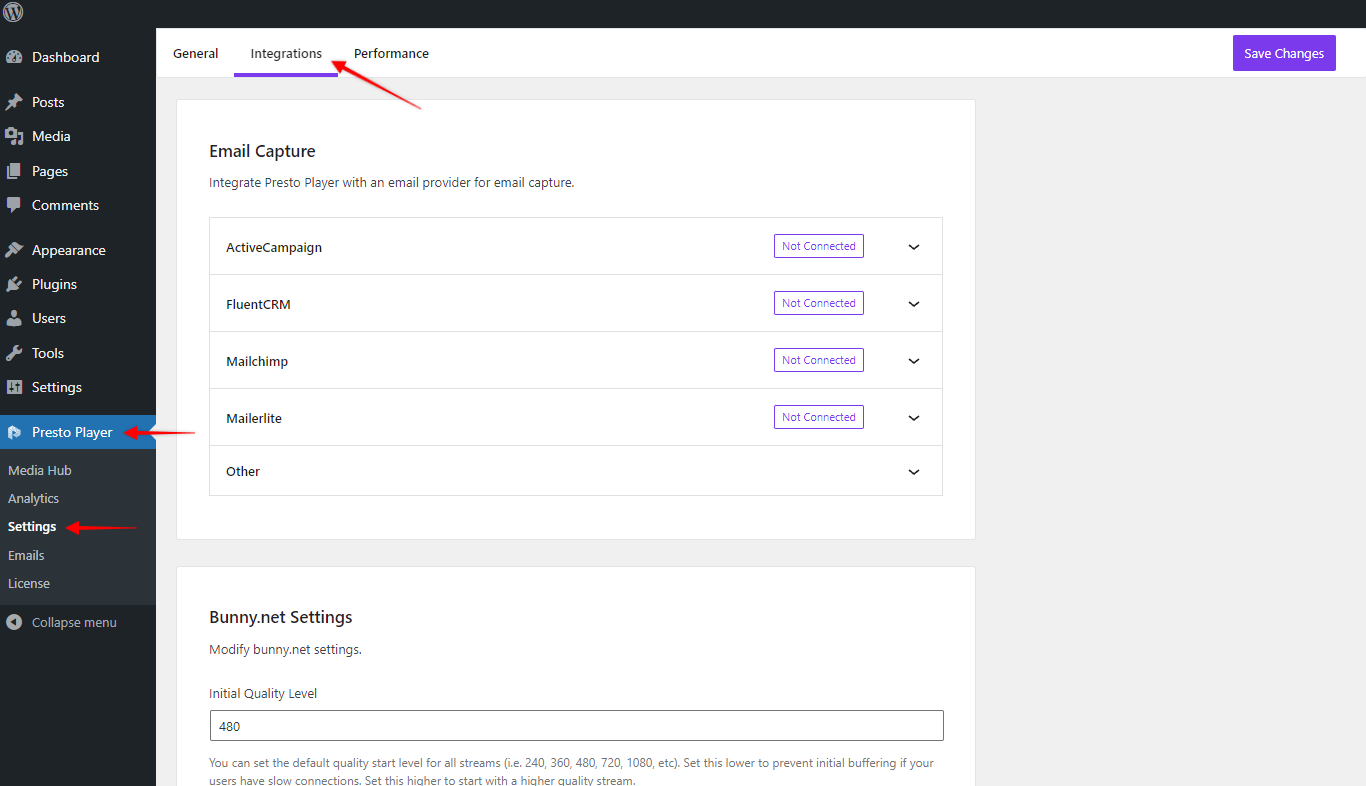Click the WordPress logo icon
Image resolution: width=1366 pixels, height=786 pixels.
(13, 13)
